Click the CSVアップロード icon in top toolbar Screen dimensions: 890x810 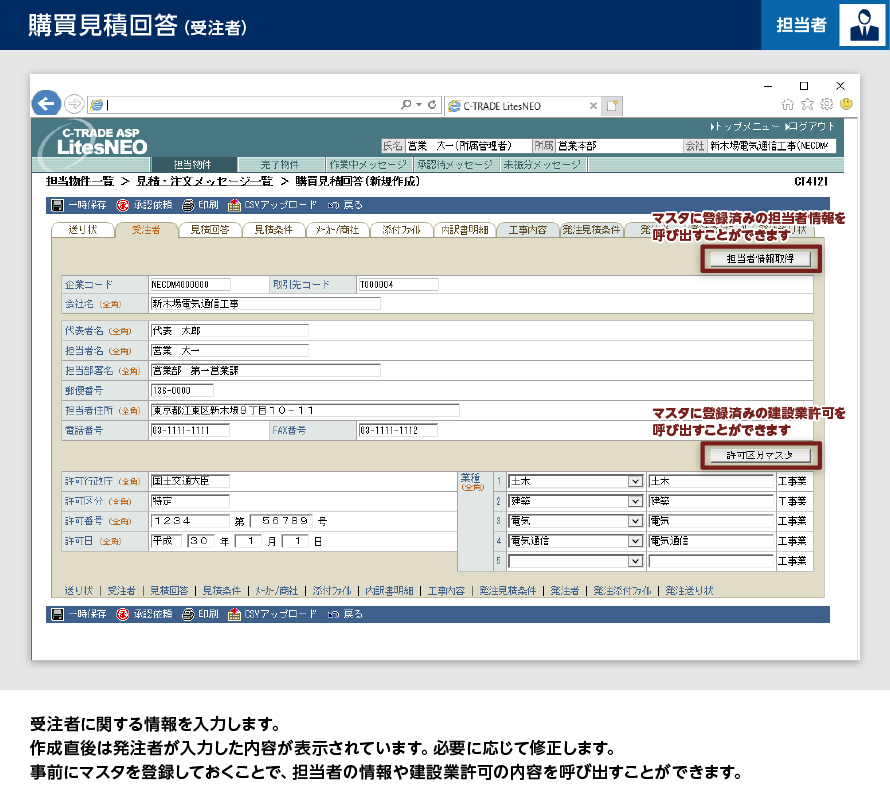(234, 205)
